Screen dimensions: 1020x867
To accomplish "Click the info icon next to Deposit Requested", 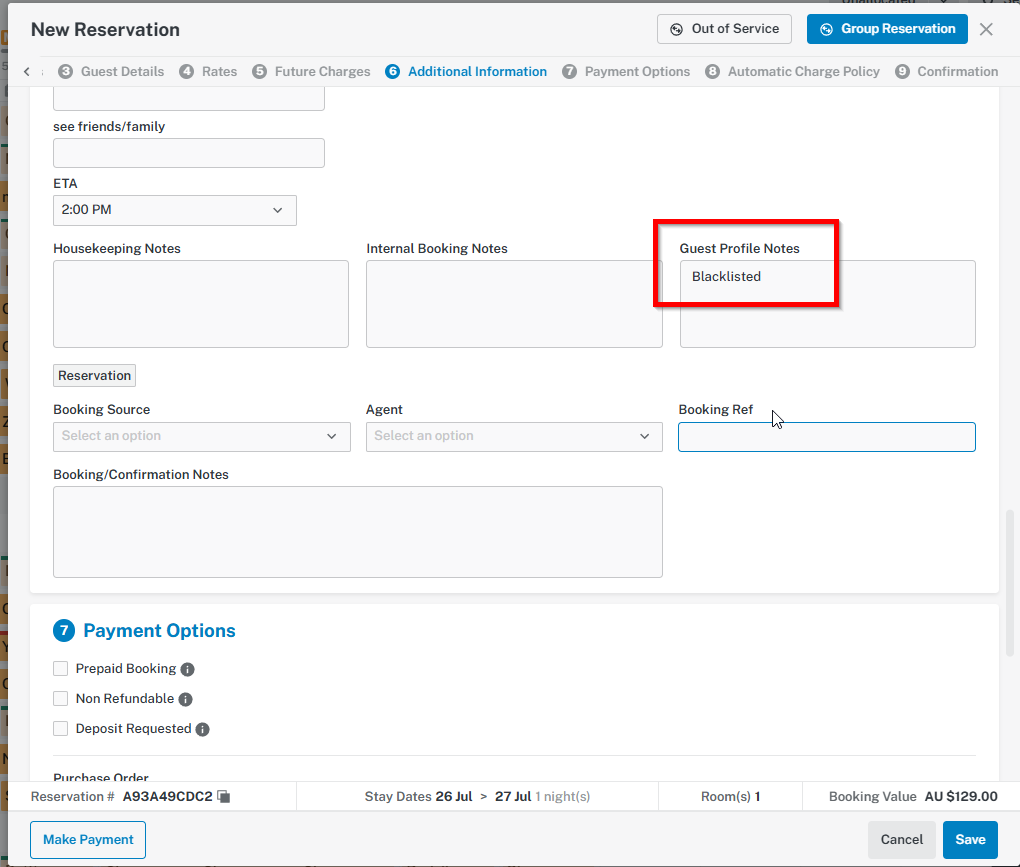I will pos(202,729).
